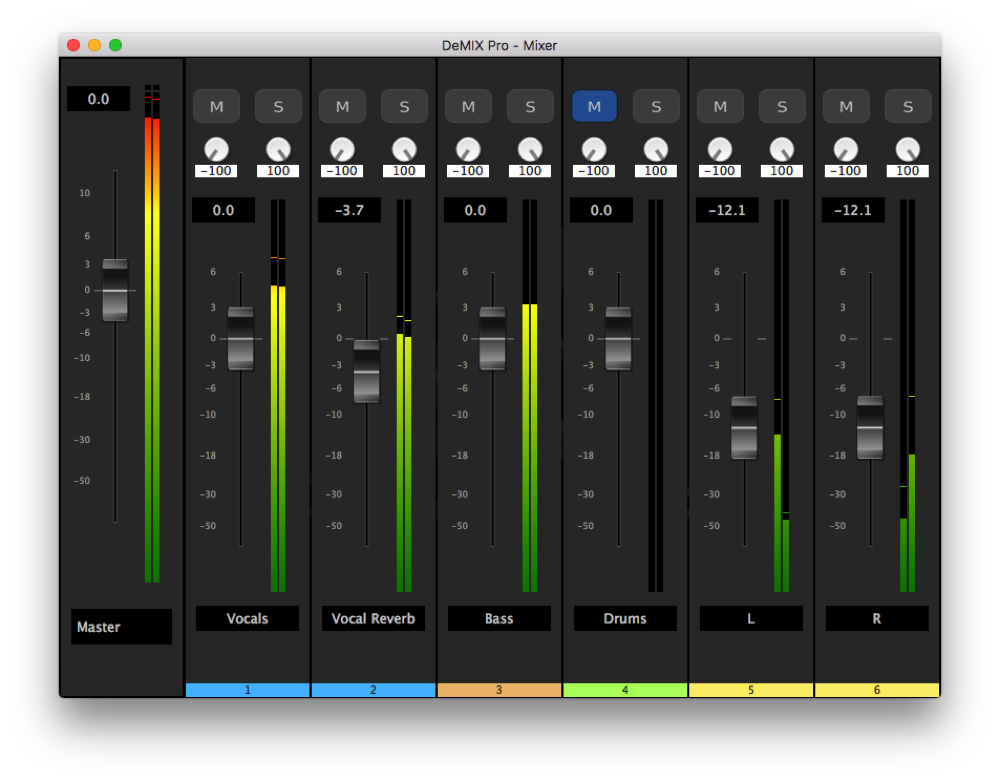Select channel 5 yellow color strip
1000x782 pixels.
(x=751, y=690)
